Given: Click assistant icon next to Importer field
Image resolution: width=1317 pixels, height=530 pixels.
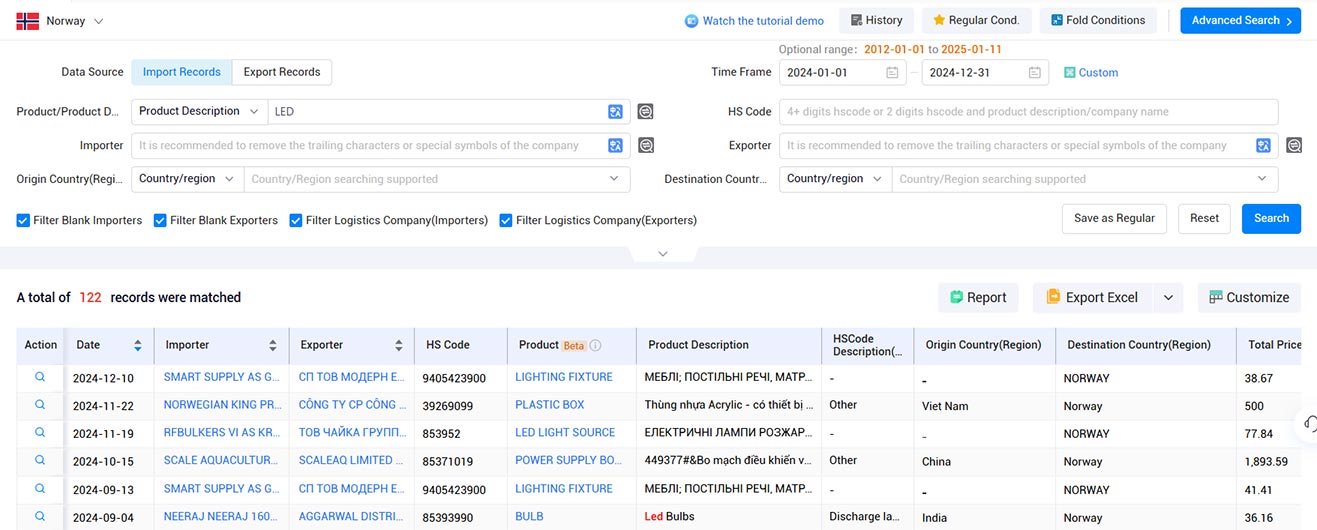Looking at the screenshot, I should pos(646,146).
